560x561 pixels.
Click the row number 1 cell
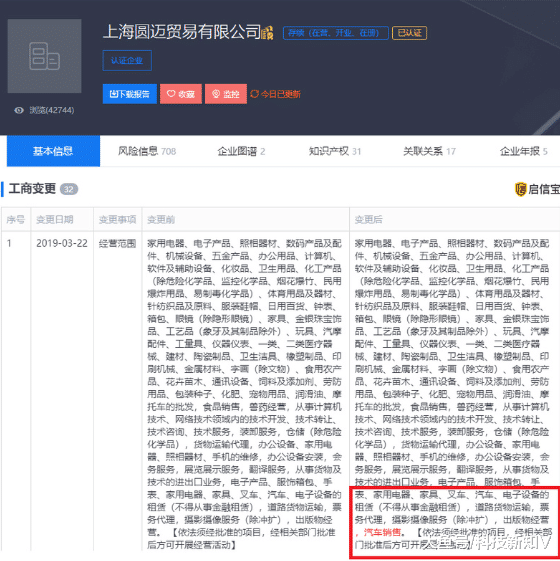(x=9, y=244)
